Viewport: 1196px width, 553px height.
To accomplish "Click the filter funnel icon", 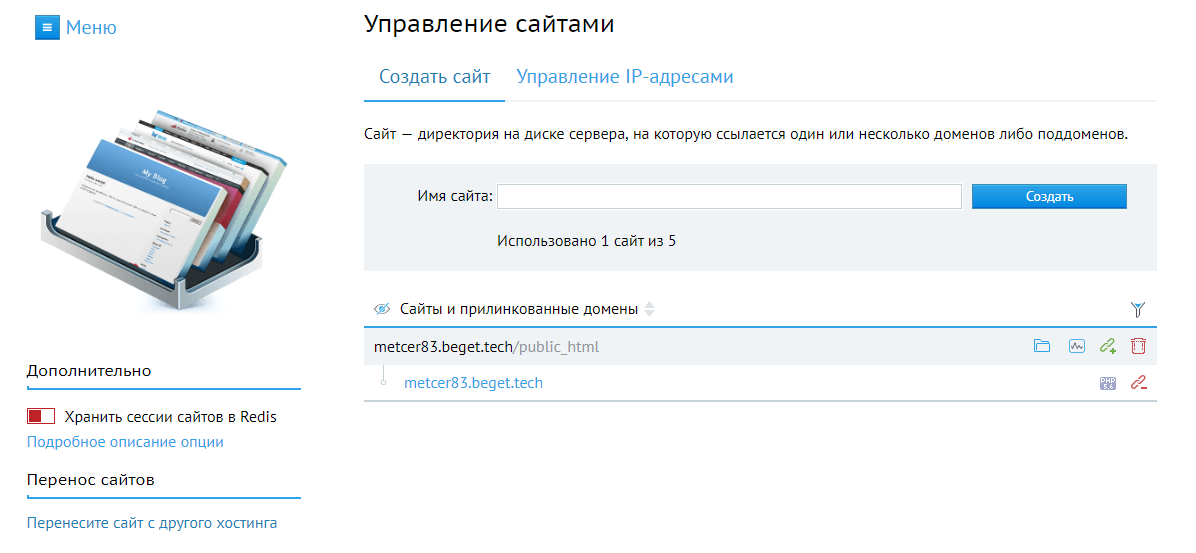I will [x=1138, y=309].
